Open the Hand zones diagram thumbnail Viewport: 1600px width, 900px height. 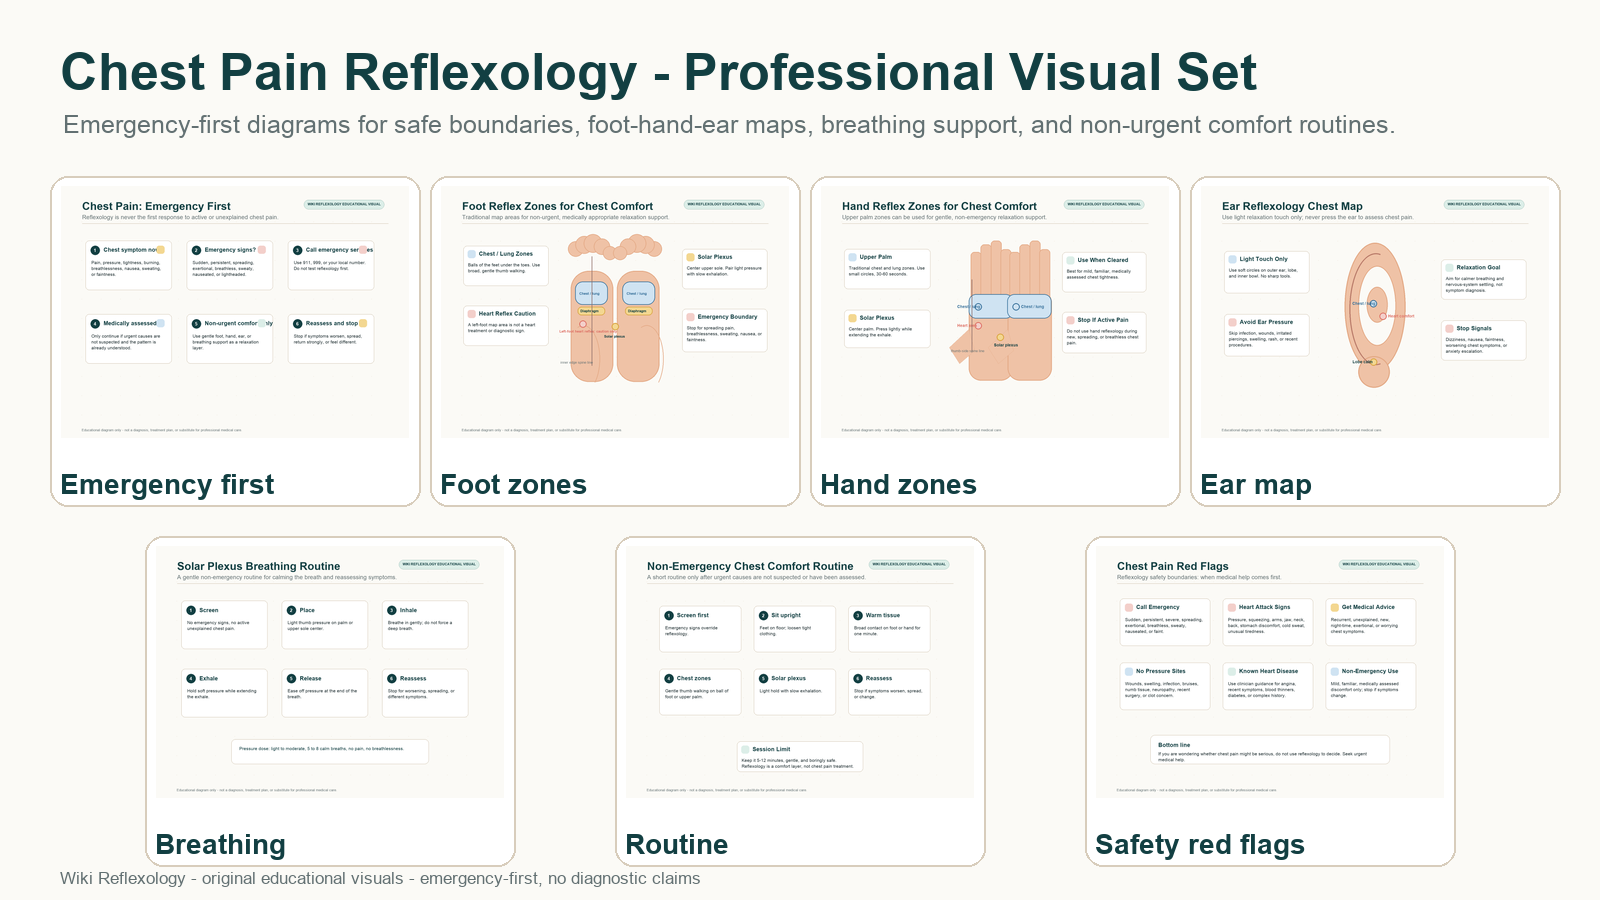coord(995,312)
